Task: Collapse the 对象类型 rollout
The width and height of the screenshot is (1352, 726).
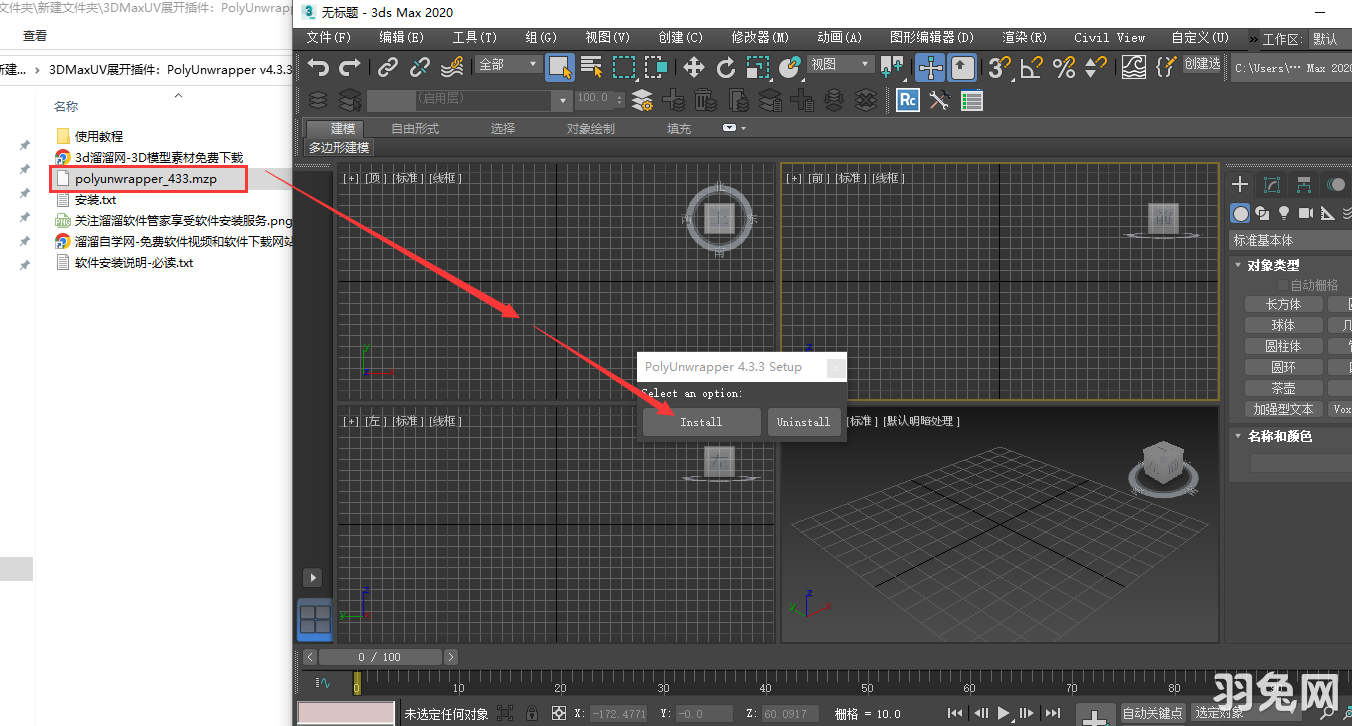Action: (x=1237, y=264)
